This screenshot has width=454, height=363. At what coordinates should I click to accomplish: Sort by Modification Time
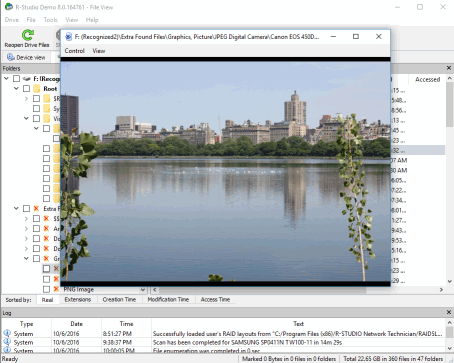(168, 299)
